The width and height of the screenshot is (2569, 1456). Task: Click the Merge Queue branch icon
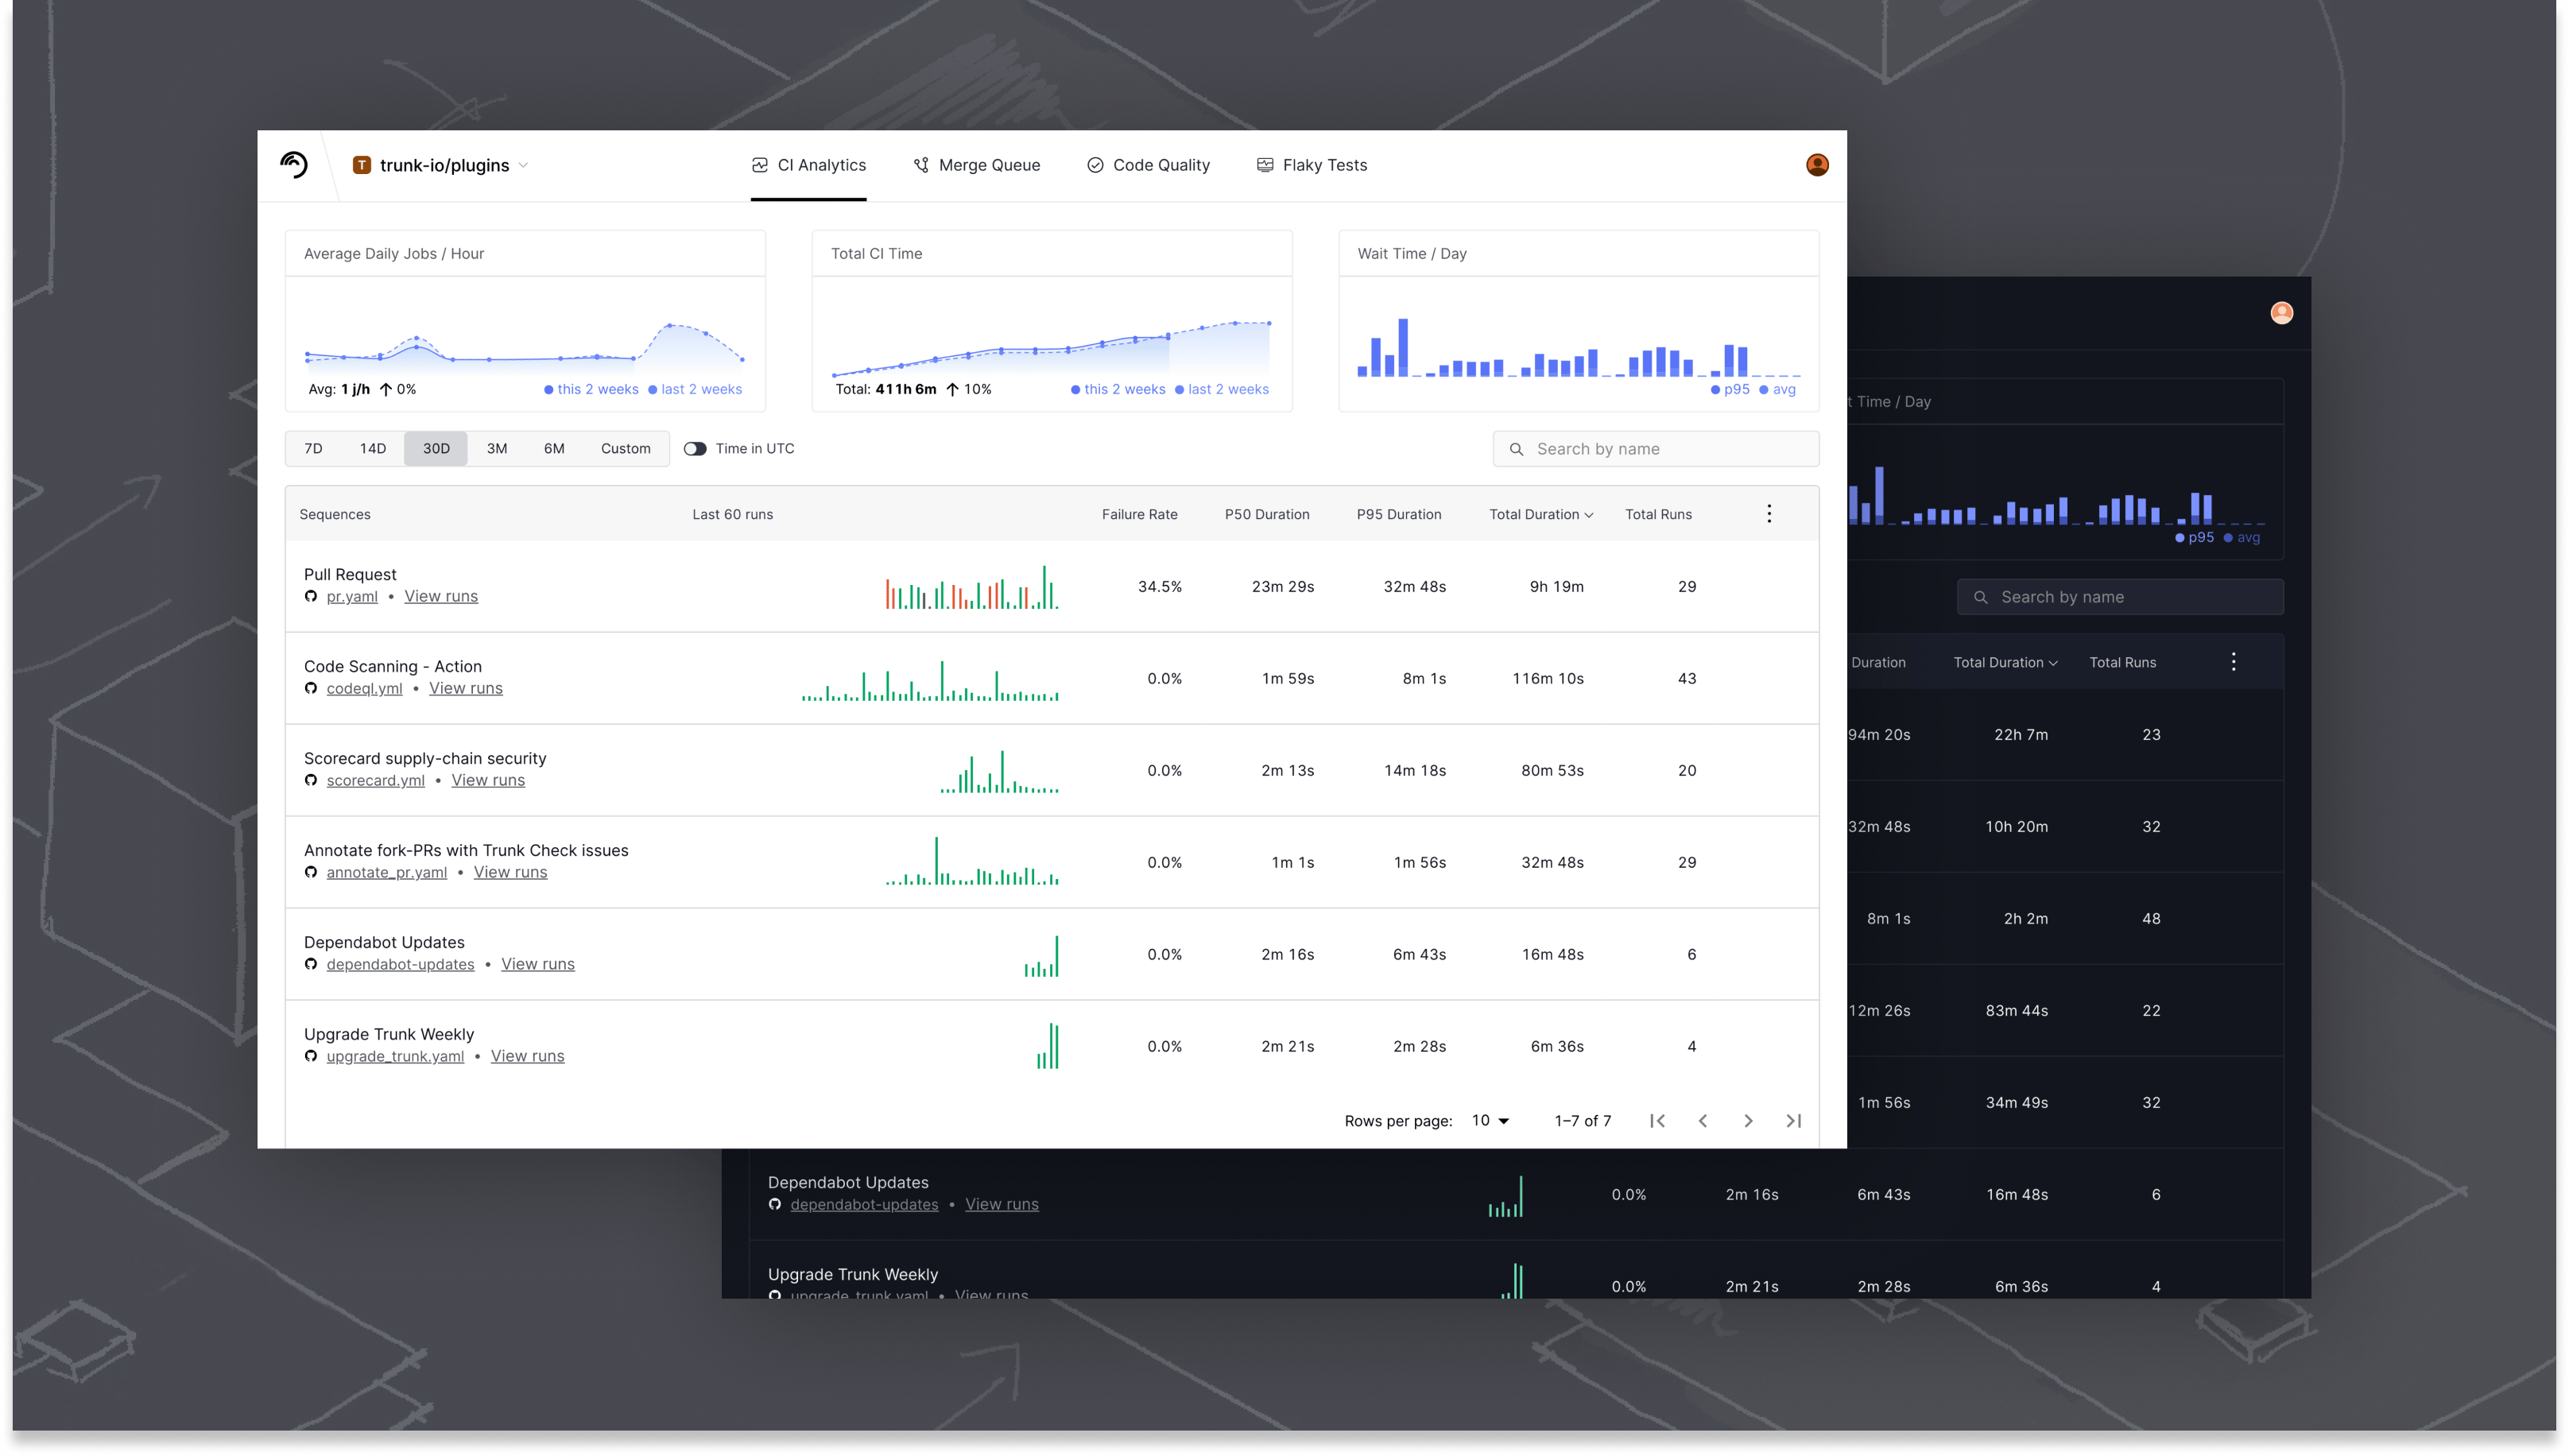coord(921,165)
